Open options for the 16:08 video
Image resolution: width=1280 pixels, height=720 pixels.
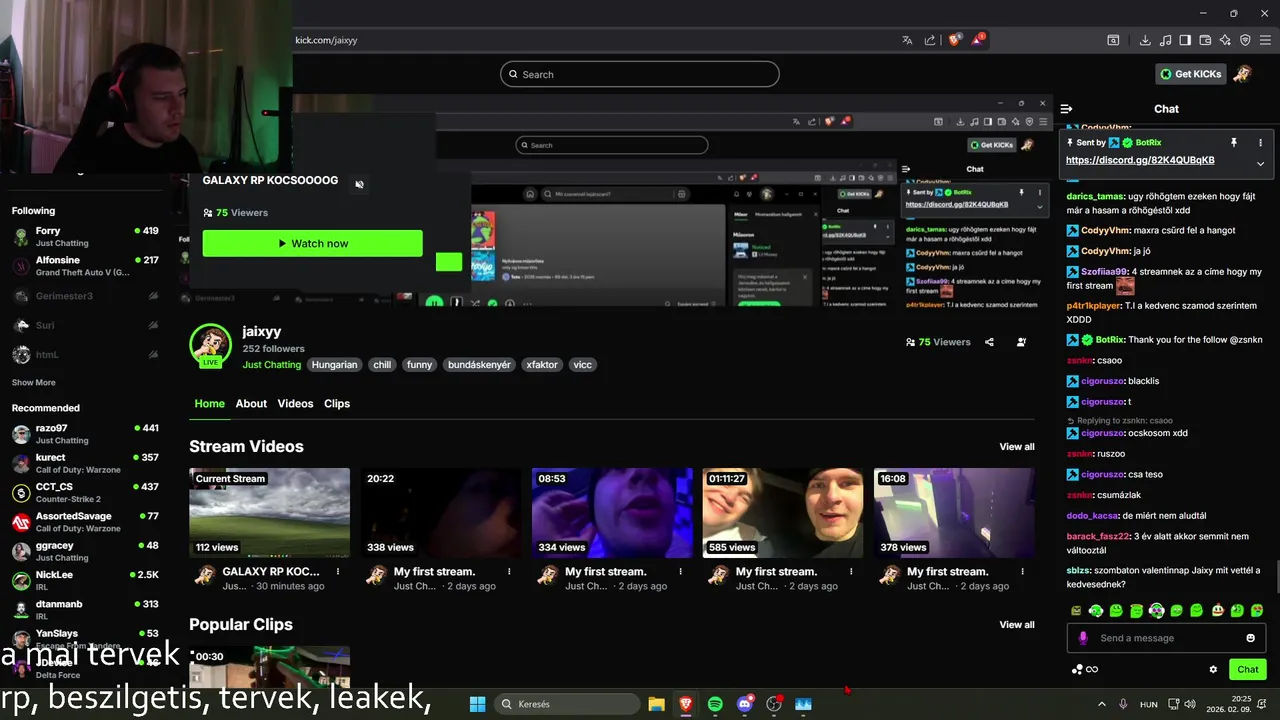point(1022,572)
